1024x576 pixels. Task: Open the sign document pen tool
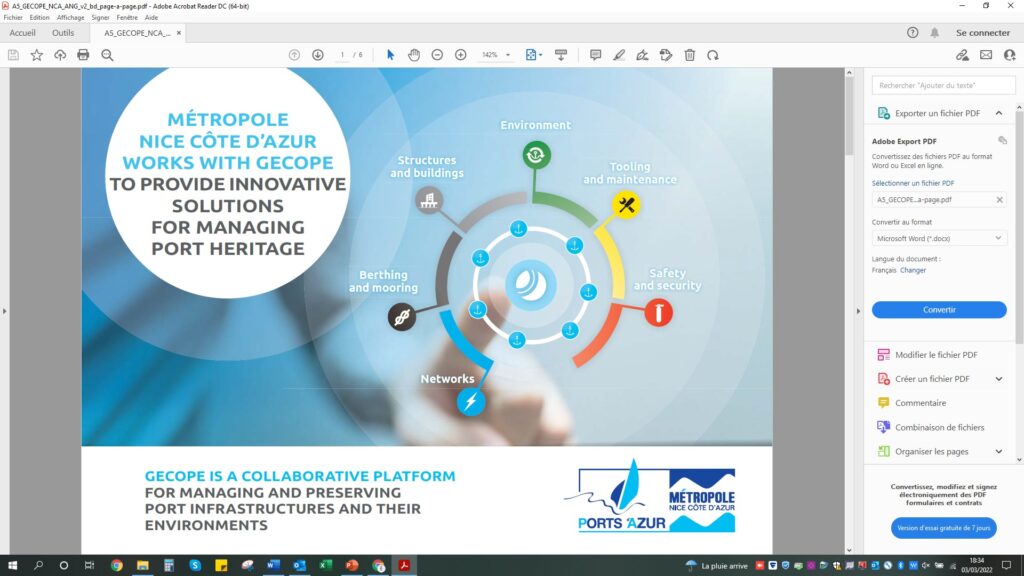[x=643, y=56]
